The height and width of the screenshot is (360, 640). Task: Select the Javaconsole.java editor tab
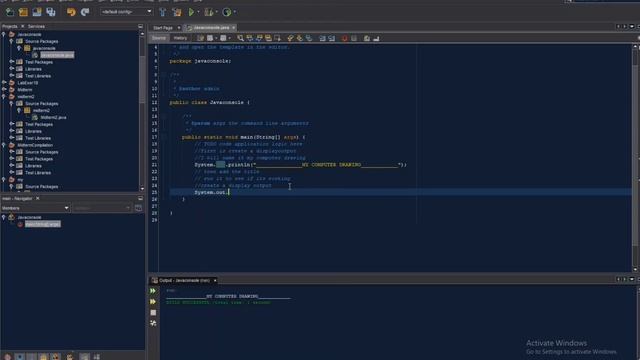click(x=211, y=28)
